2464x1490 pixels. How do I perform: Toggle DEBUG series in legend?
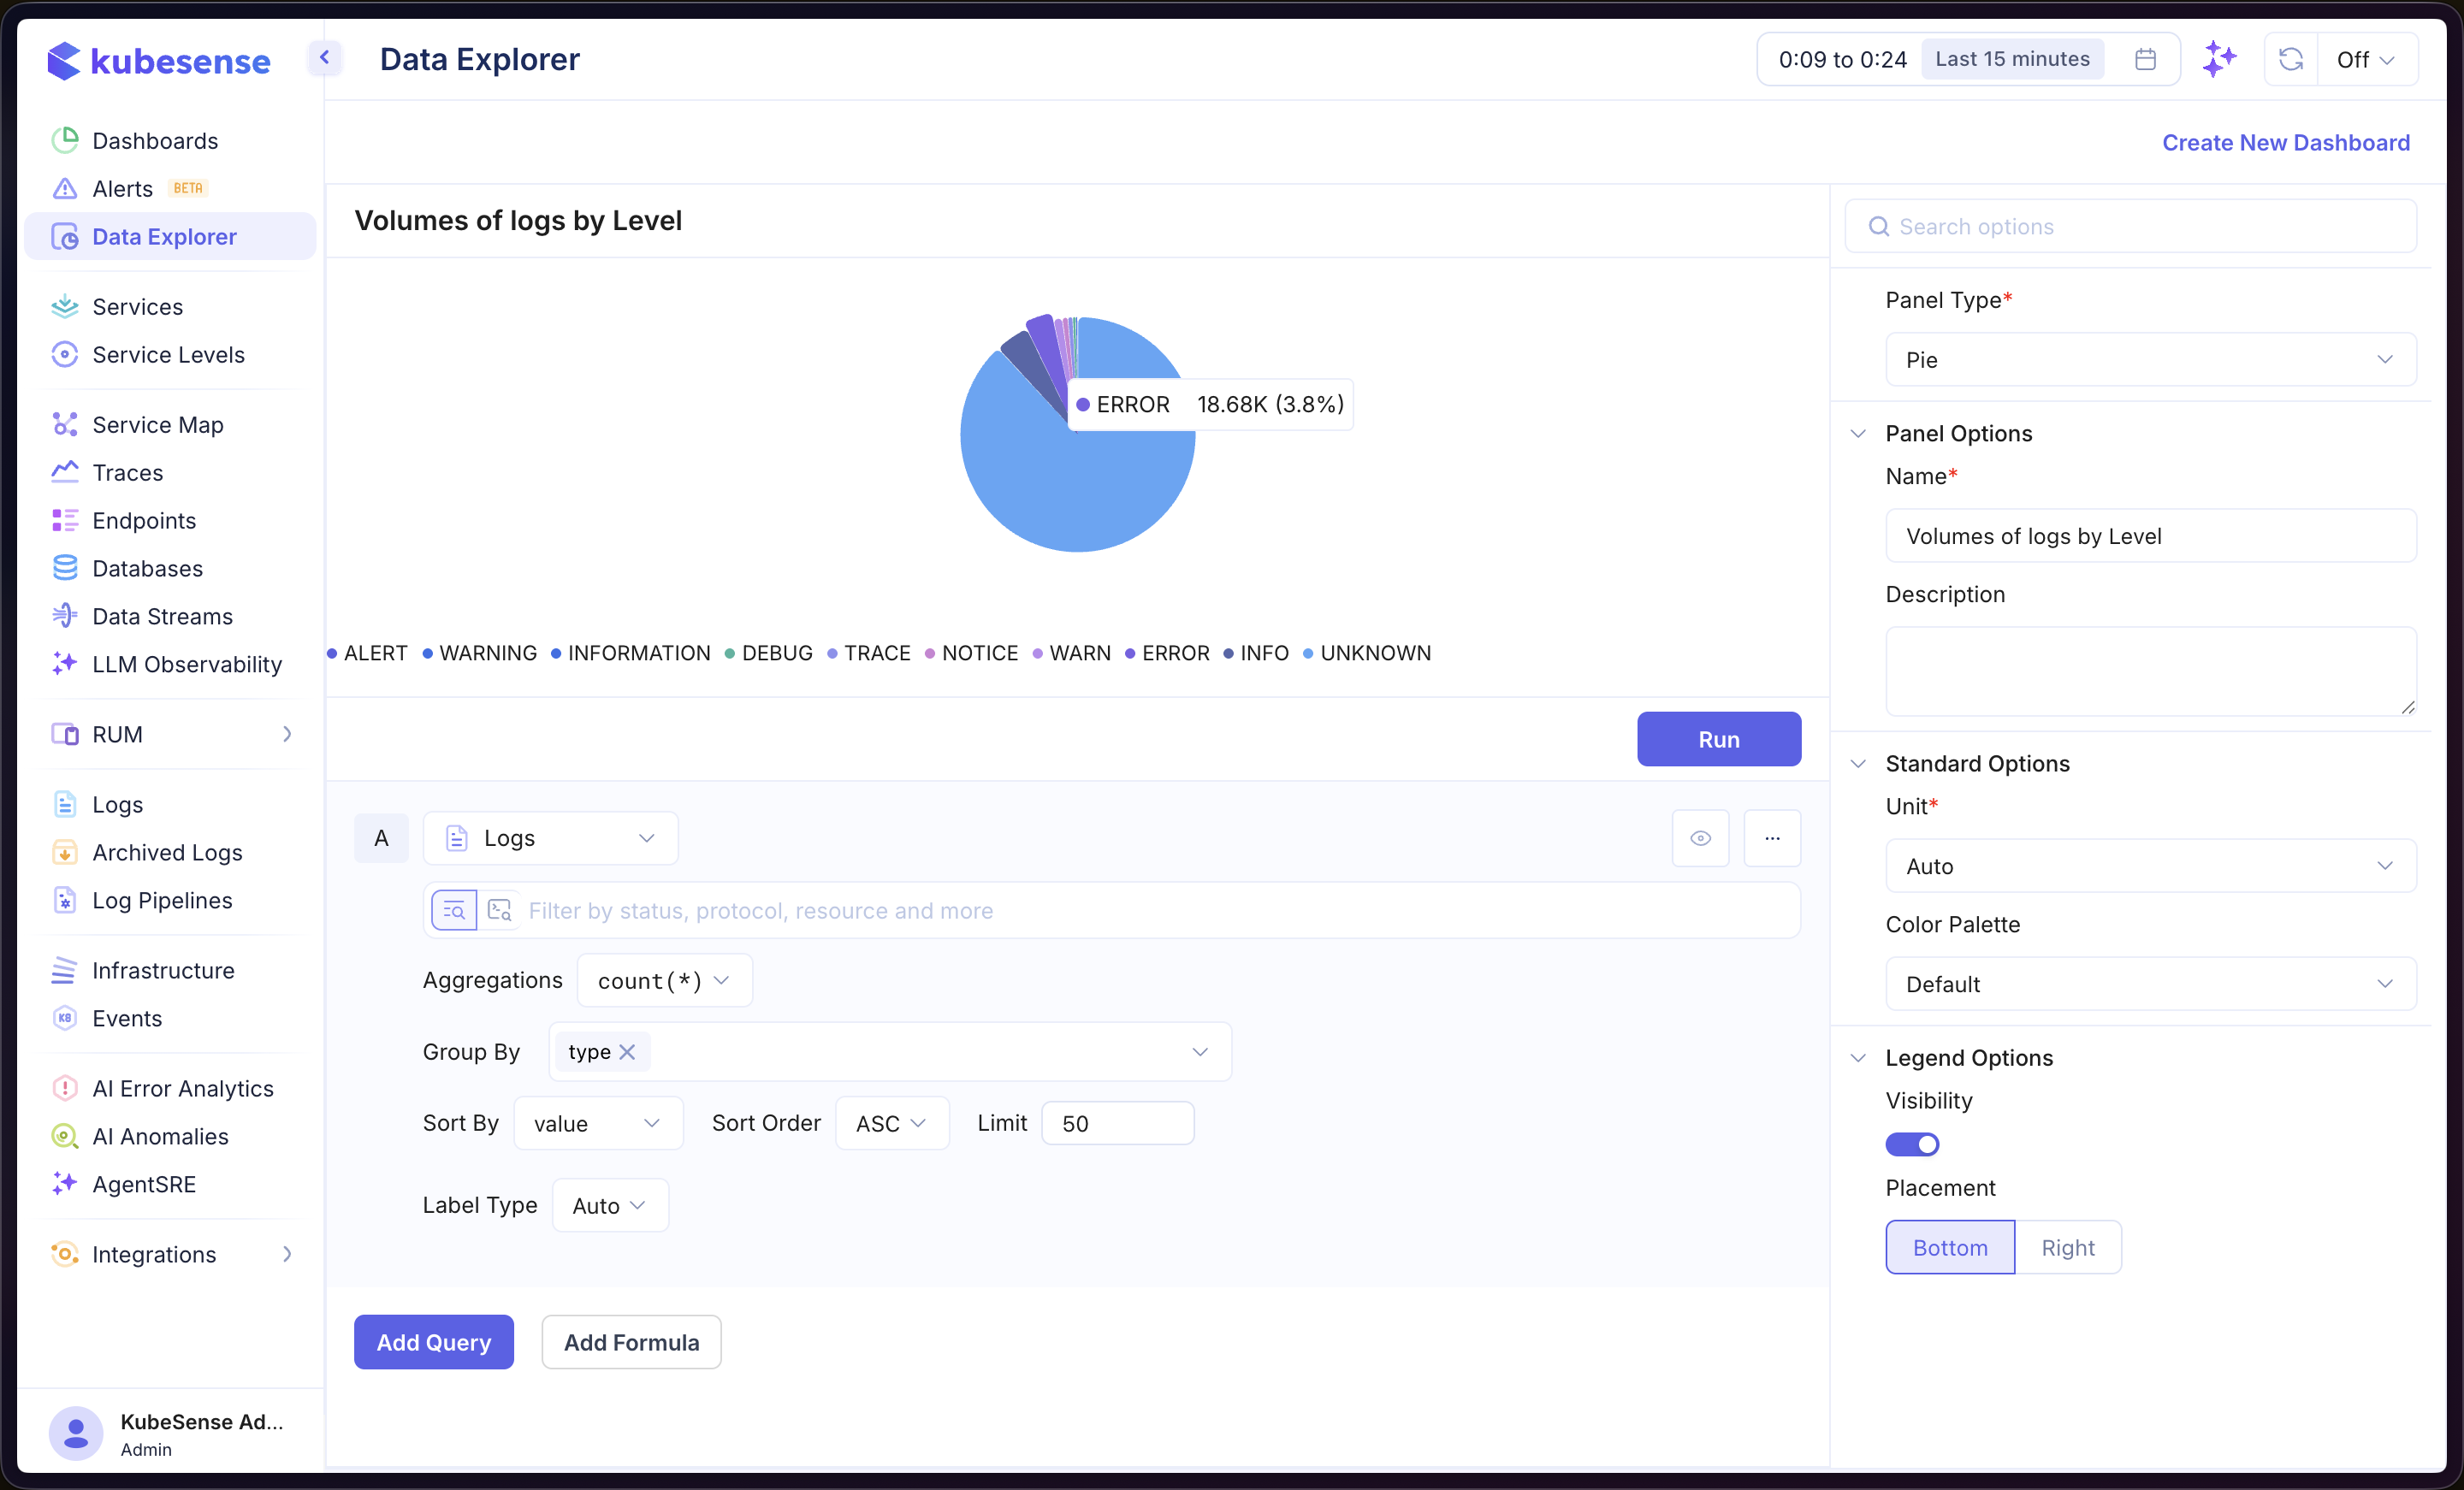(768, 654)
